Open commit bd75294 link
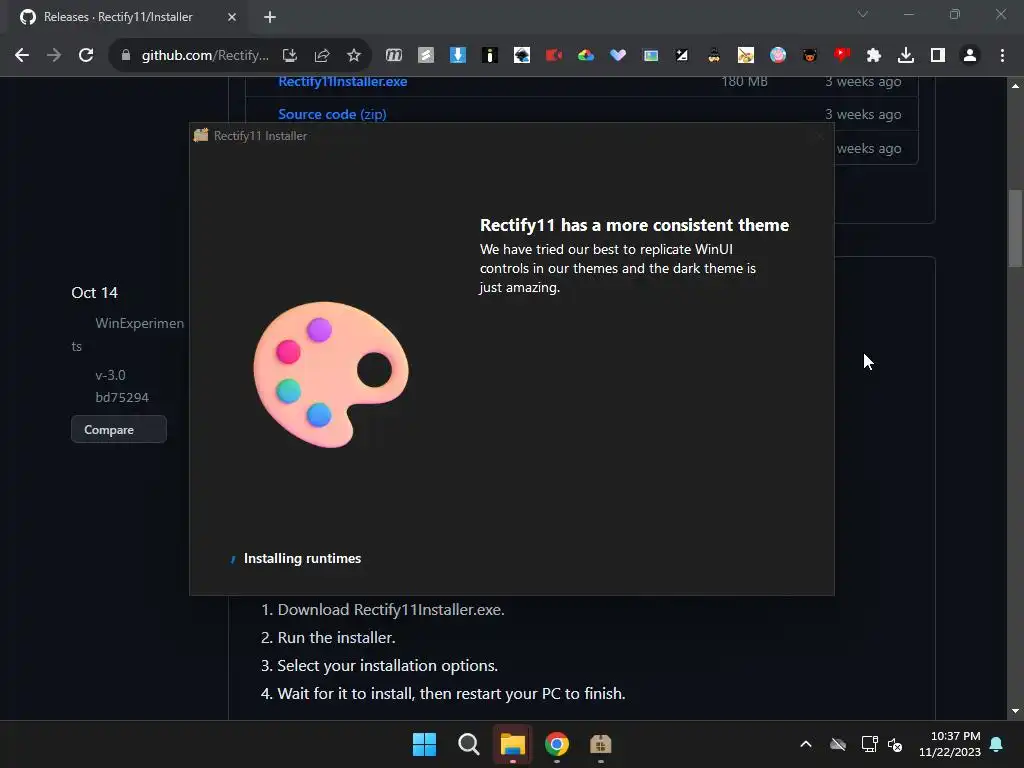The width and height of the screenshot is (1024, 768). [x=122, y=398]
